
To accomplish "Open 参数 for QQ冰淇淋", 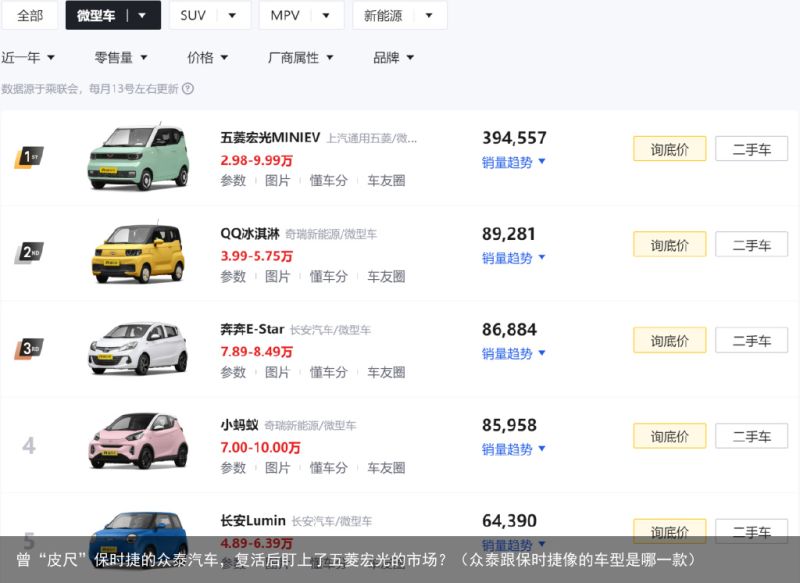I will pyautogui.click(x=233, y=276).
